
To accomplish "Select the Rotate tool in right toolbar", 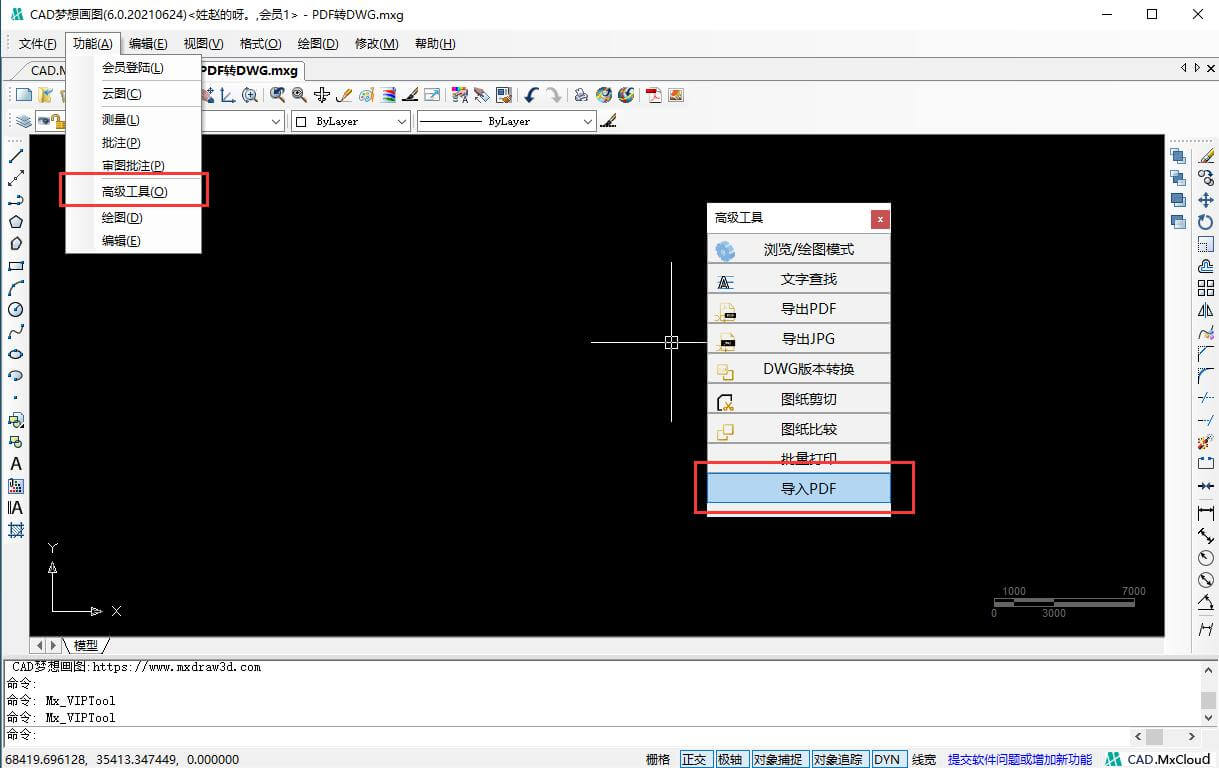I will (1206, 222).
